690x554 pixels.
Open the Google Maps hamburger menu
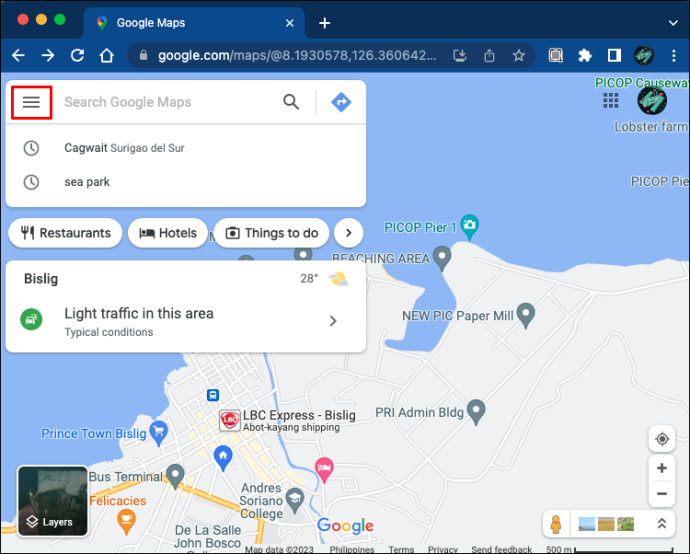(x=31, y=102)
